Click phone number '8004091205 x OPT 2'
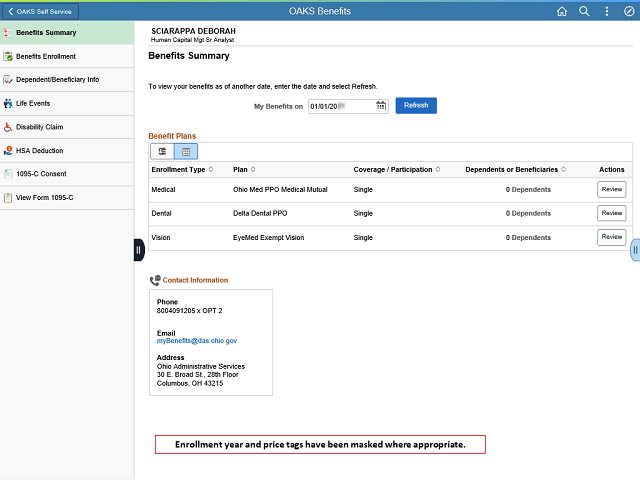The width and height of the screenshot is (640, 480). pos(189,311)
